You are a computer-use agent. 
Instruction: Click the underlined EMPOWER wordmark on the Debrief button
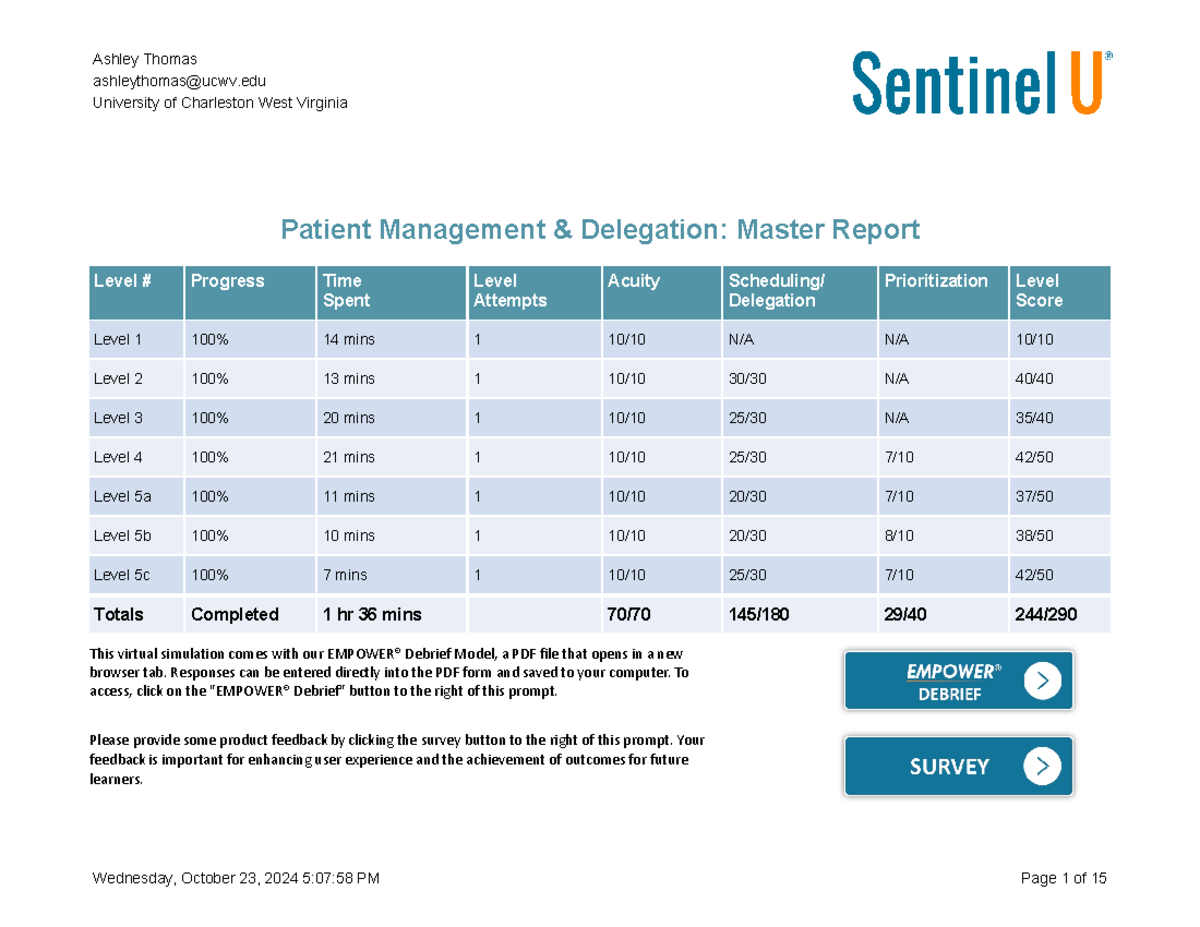tap(948, 671)
